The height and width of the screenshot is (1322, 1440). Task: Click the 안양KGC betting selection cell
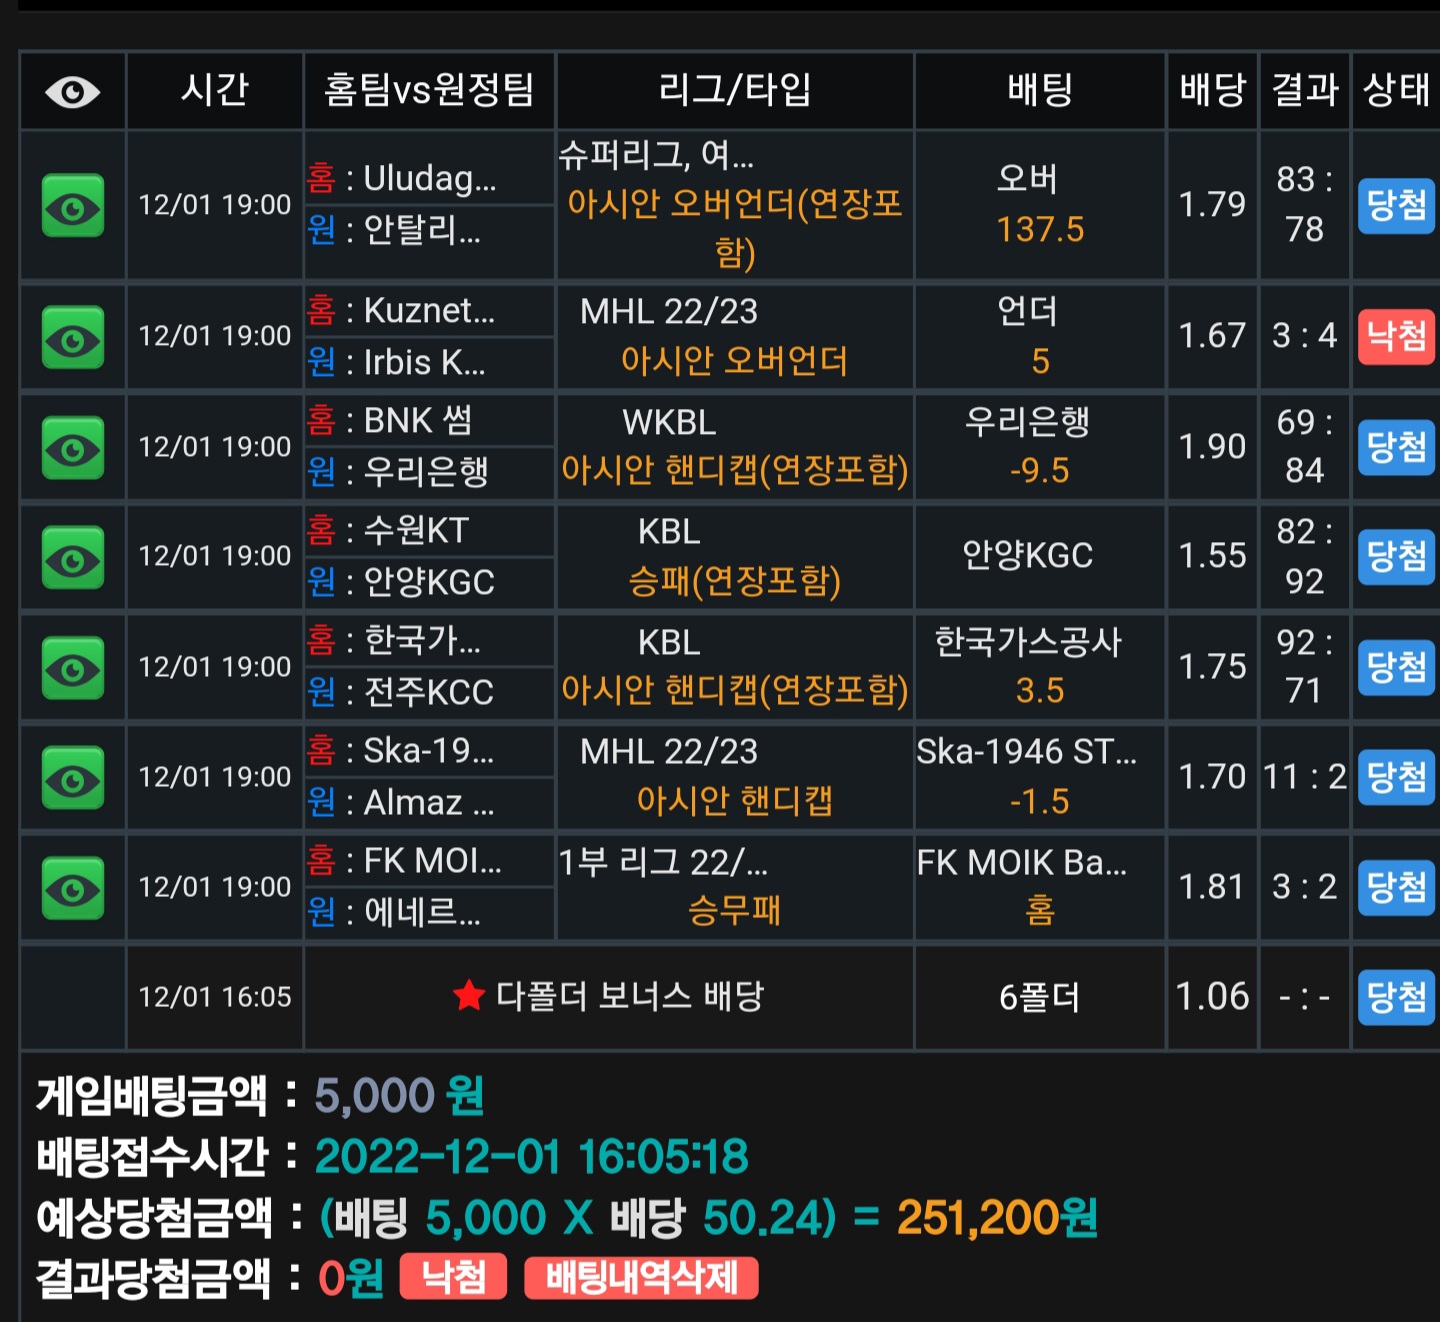pos(1039,556)
